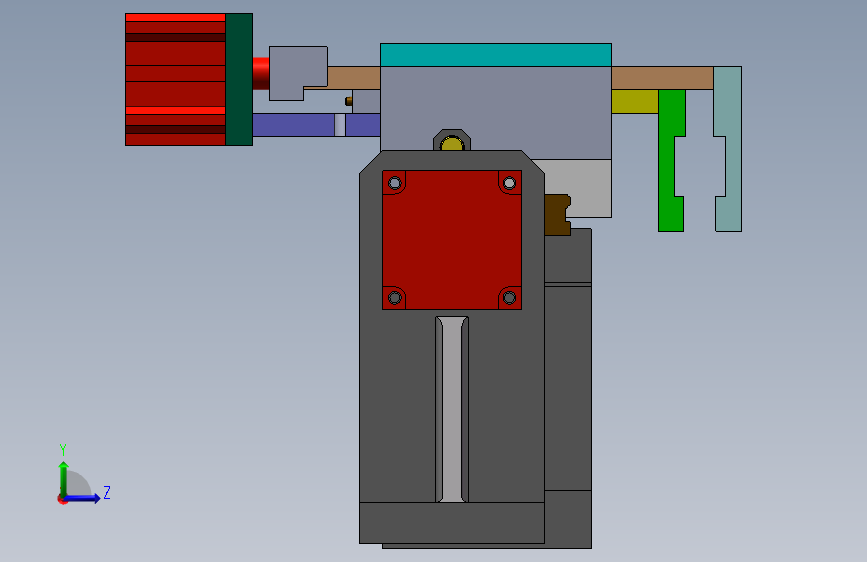Pick the bottom-left screw on the red plate
This screenshot has height=562, width=867.
[395, 298]
